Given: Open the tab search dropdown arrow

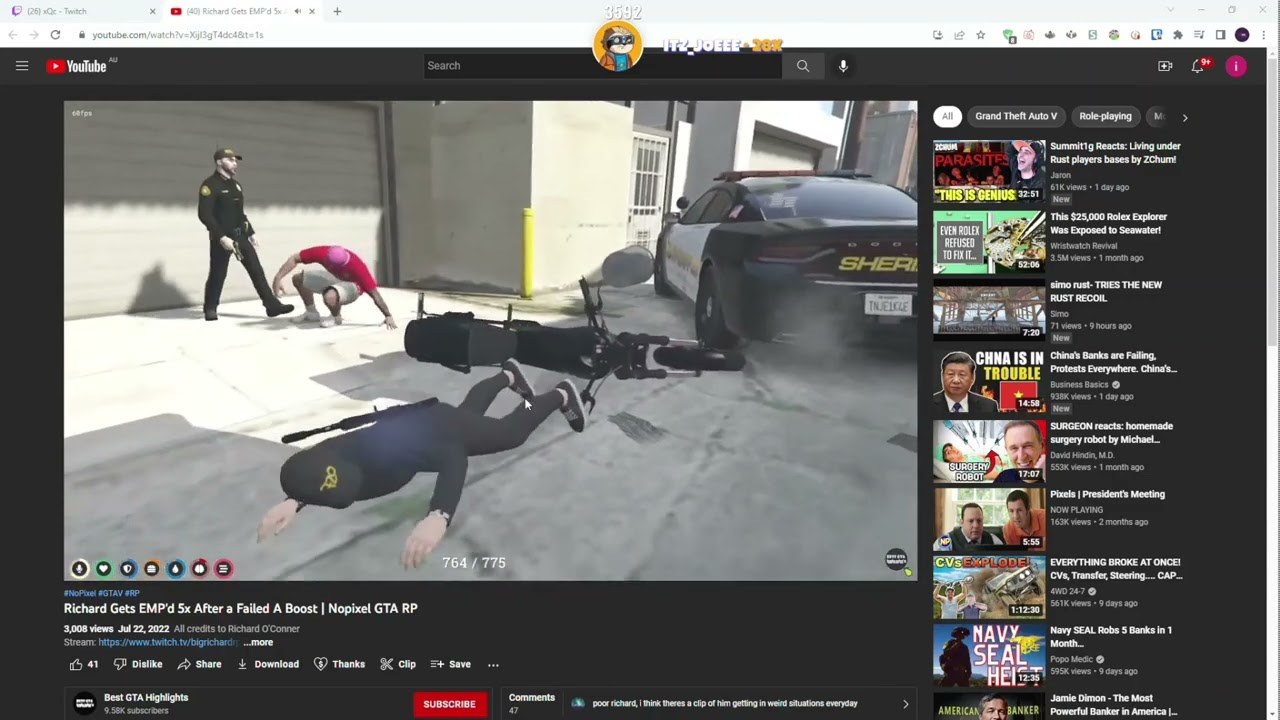Looking at the screenshot, I should [x=1171, y=10].
